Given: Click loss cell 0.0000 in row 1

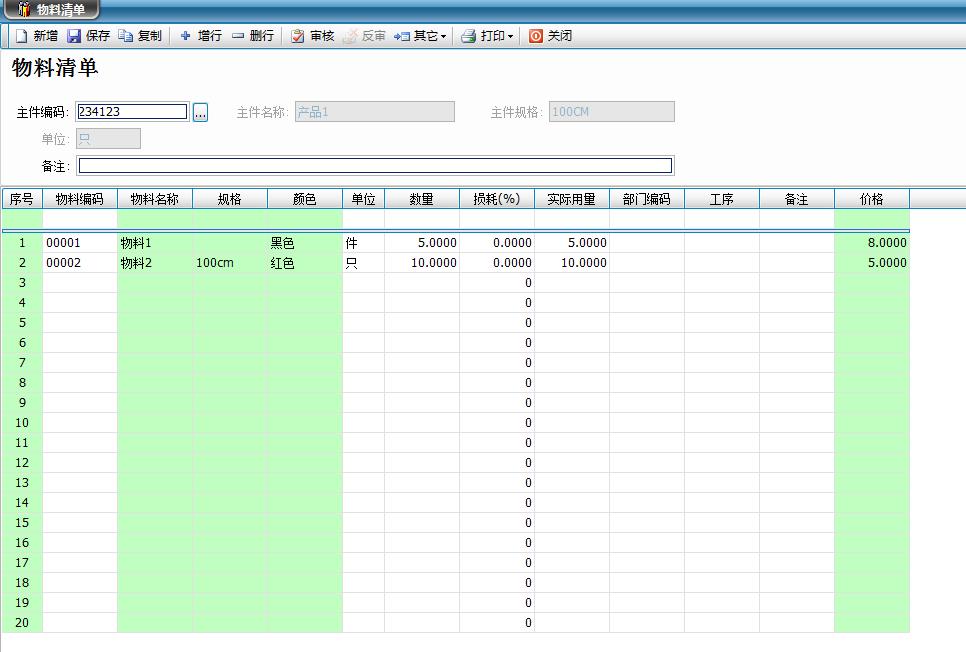Looking at the screenshot, I should [497, 243].
